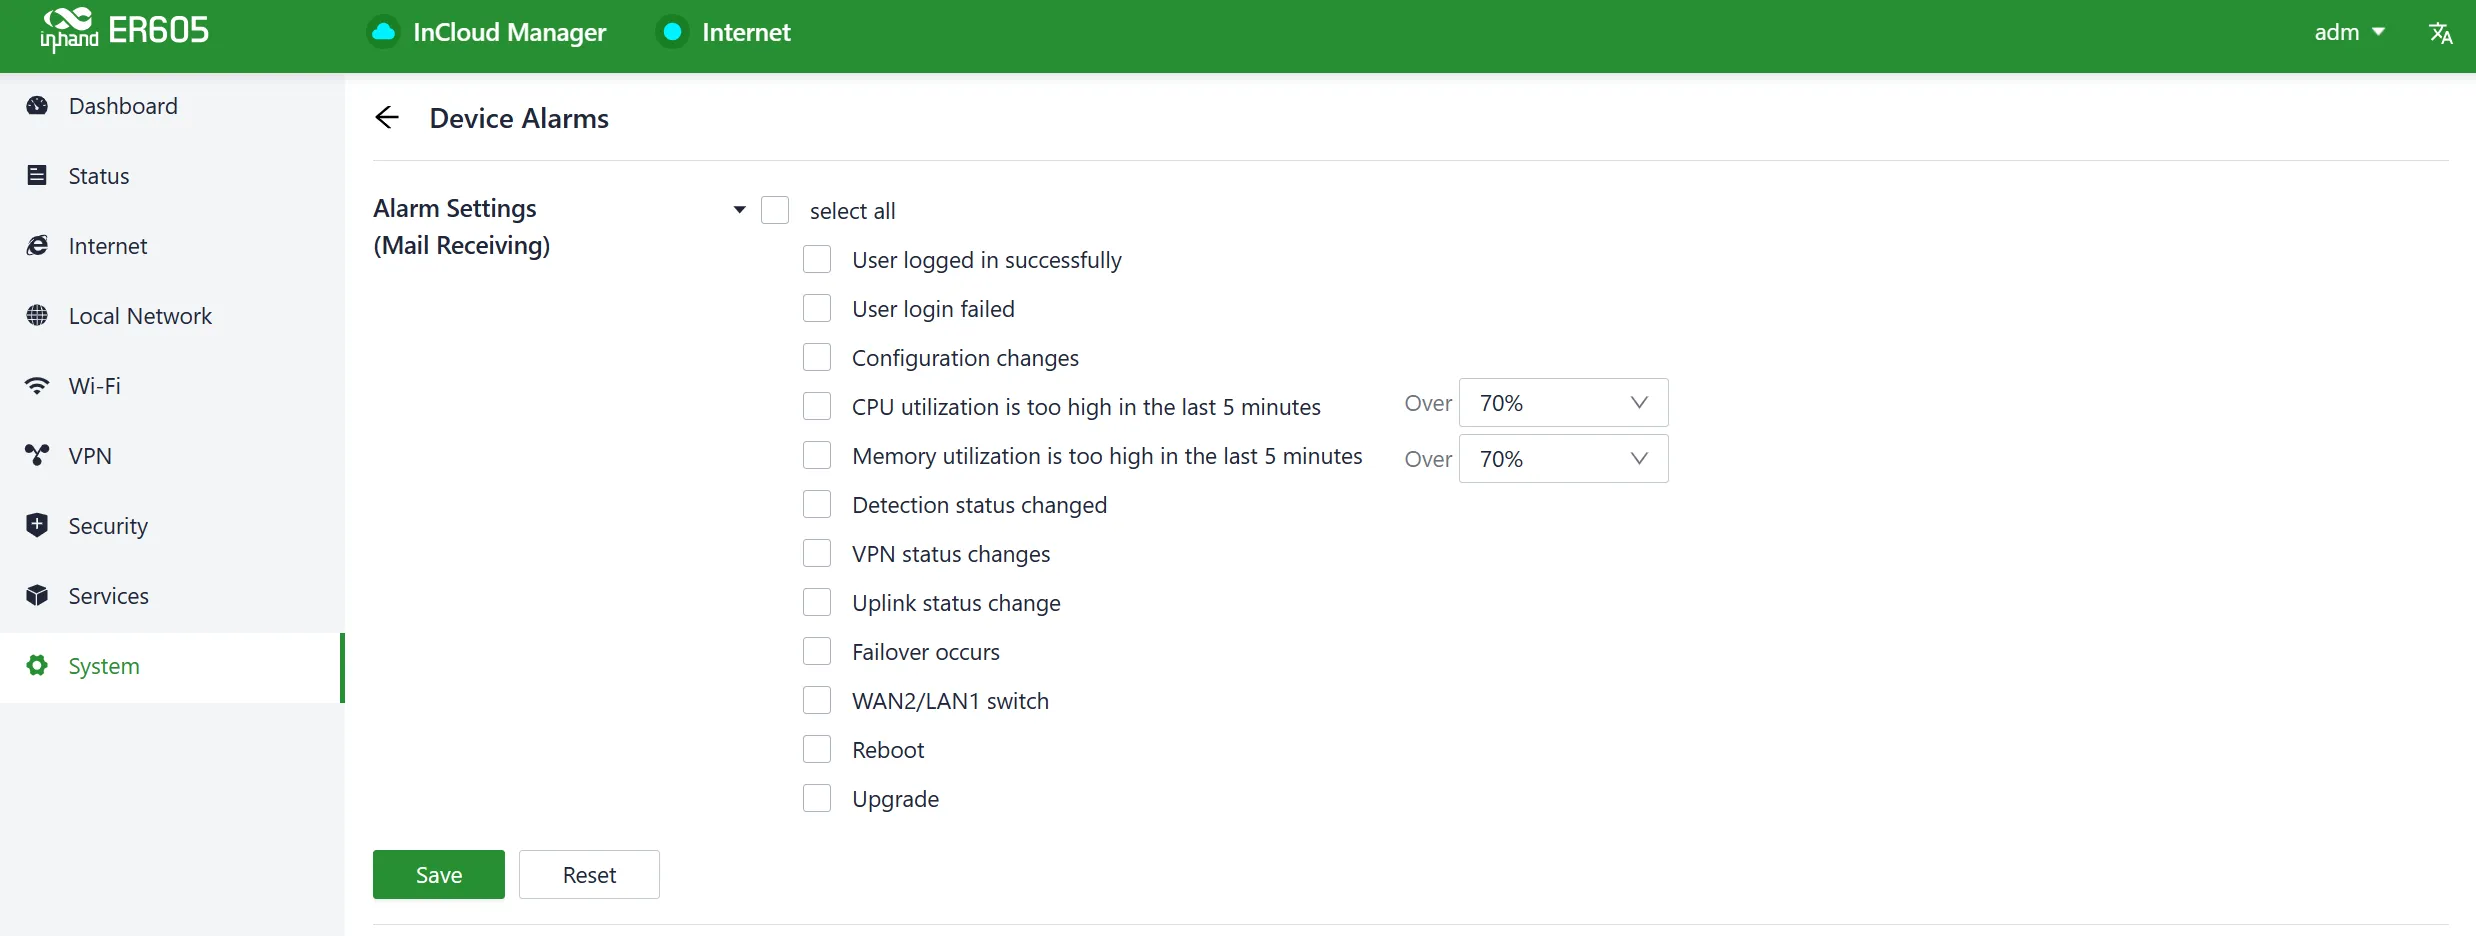Open CPU utilization threshold 70% dropdown
Image resolution: width=2476 pixels, height=936 pixels.
point(1563,403)
